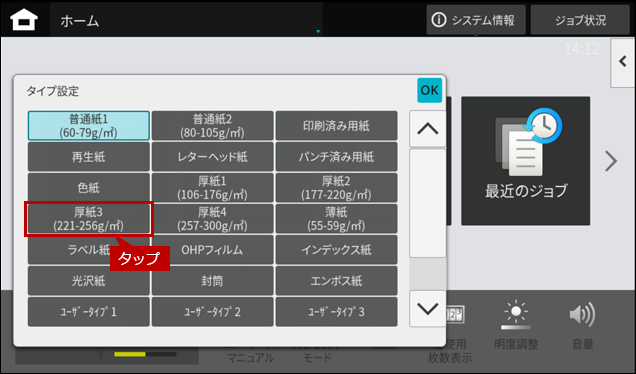Choose エンボス紙 embossed paper
Screen dimensions: 636x374
[336, 281]
